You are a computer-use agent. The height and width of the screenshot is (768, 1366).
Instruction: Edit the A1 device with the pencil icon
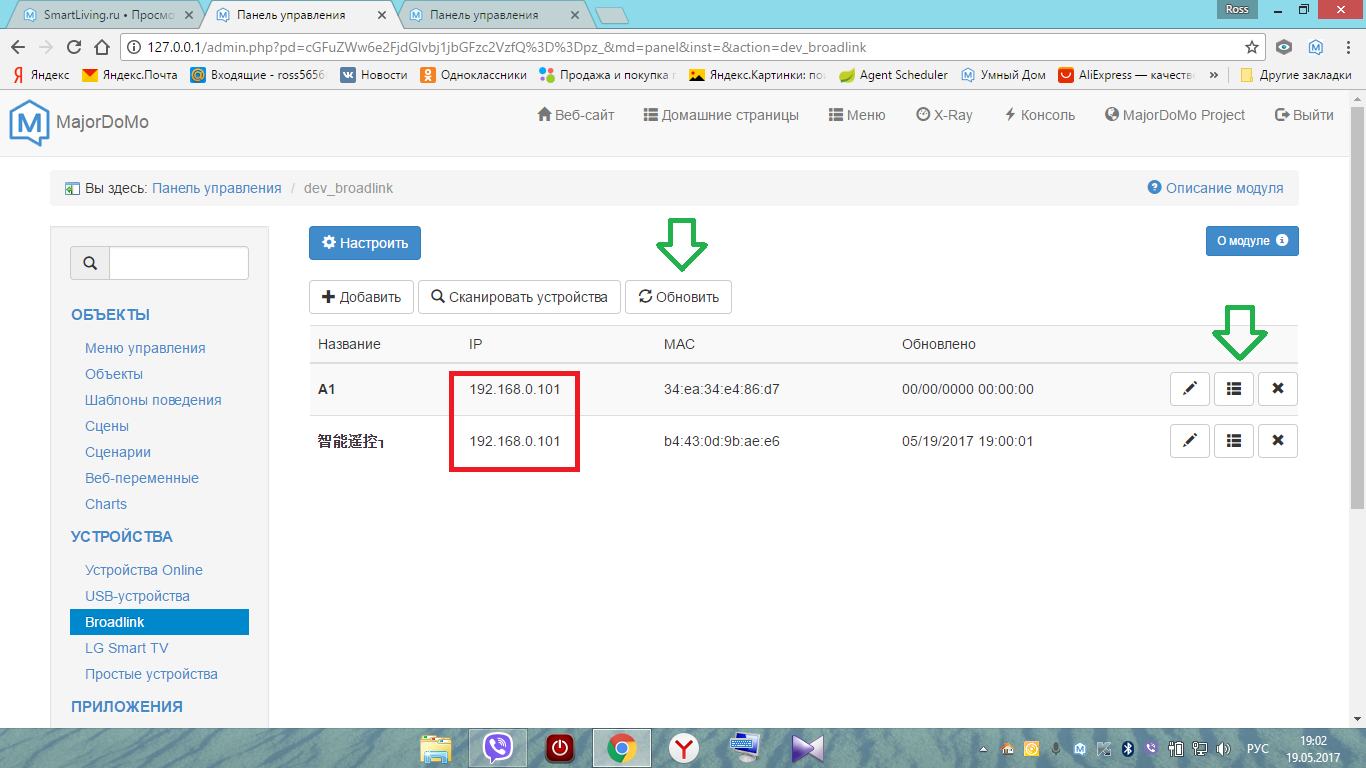(x=1190, y=389)
